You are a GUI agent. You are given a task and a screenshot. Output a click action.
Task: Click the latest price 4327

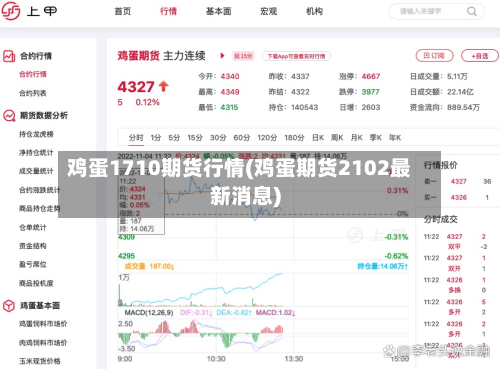[136, 87]
